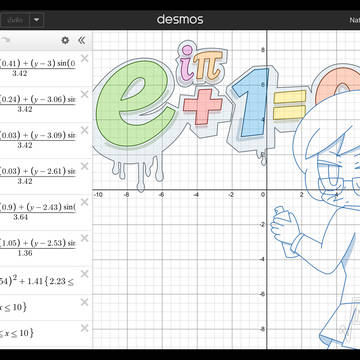Delete the expression with 1.41{2.23 ≤
The image size is (360, 360).
tap(85, 274)
